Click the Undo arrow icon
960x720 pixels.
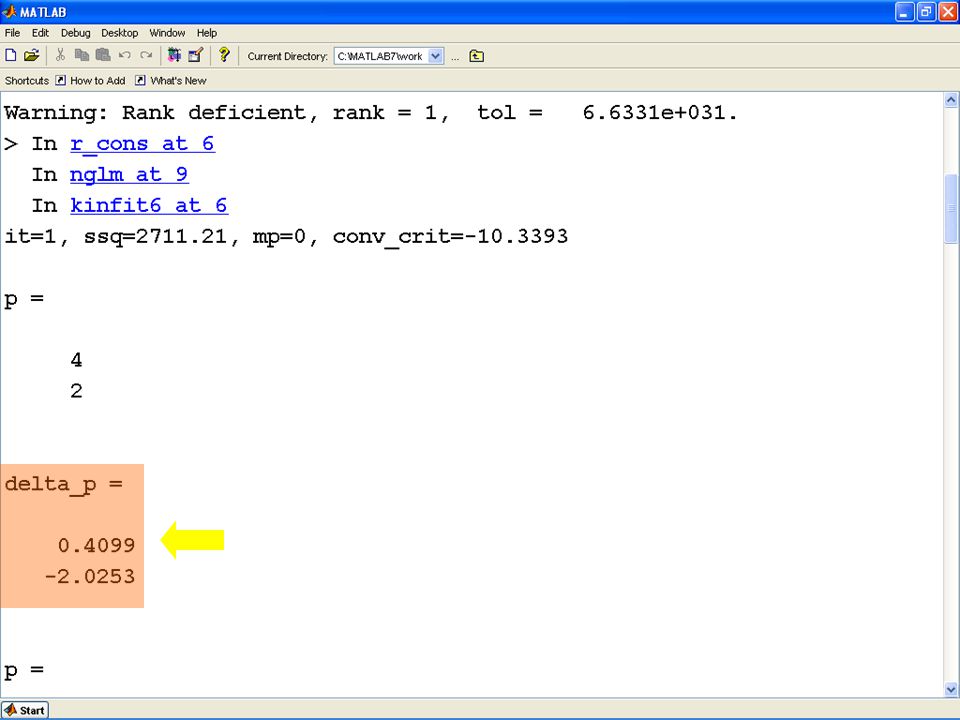pyautogui.click(x=125, y=56)
